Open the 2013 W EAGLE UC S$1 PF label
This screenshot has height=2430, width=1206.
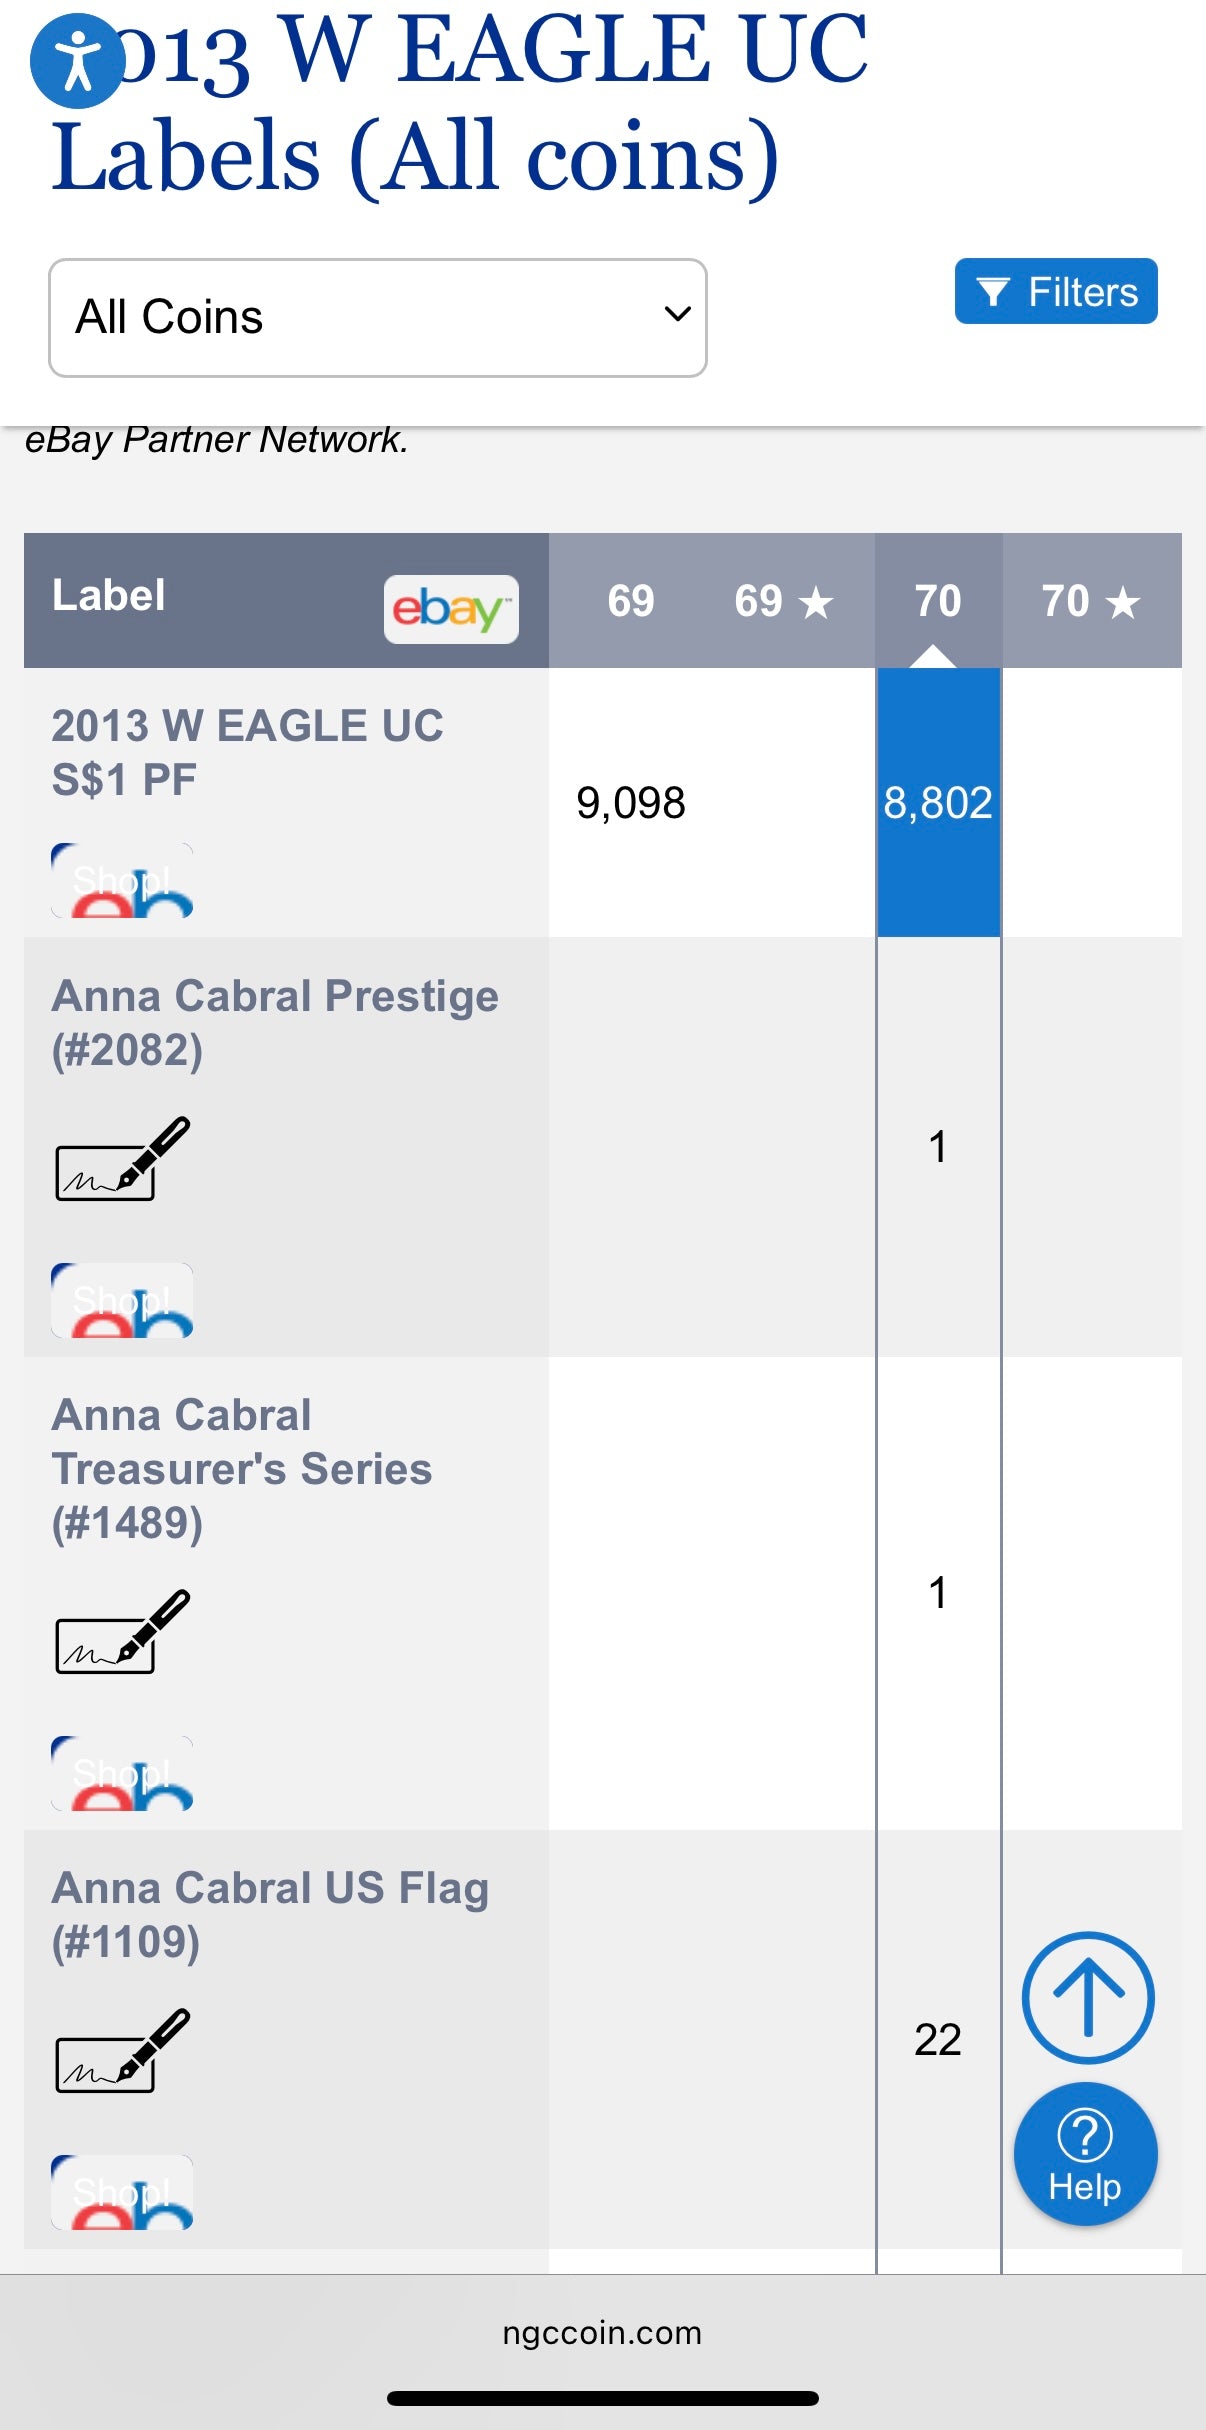pyautogui.click(x=247, y=752)
